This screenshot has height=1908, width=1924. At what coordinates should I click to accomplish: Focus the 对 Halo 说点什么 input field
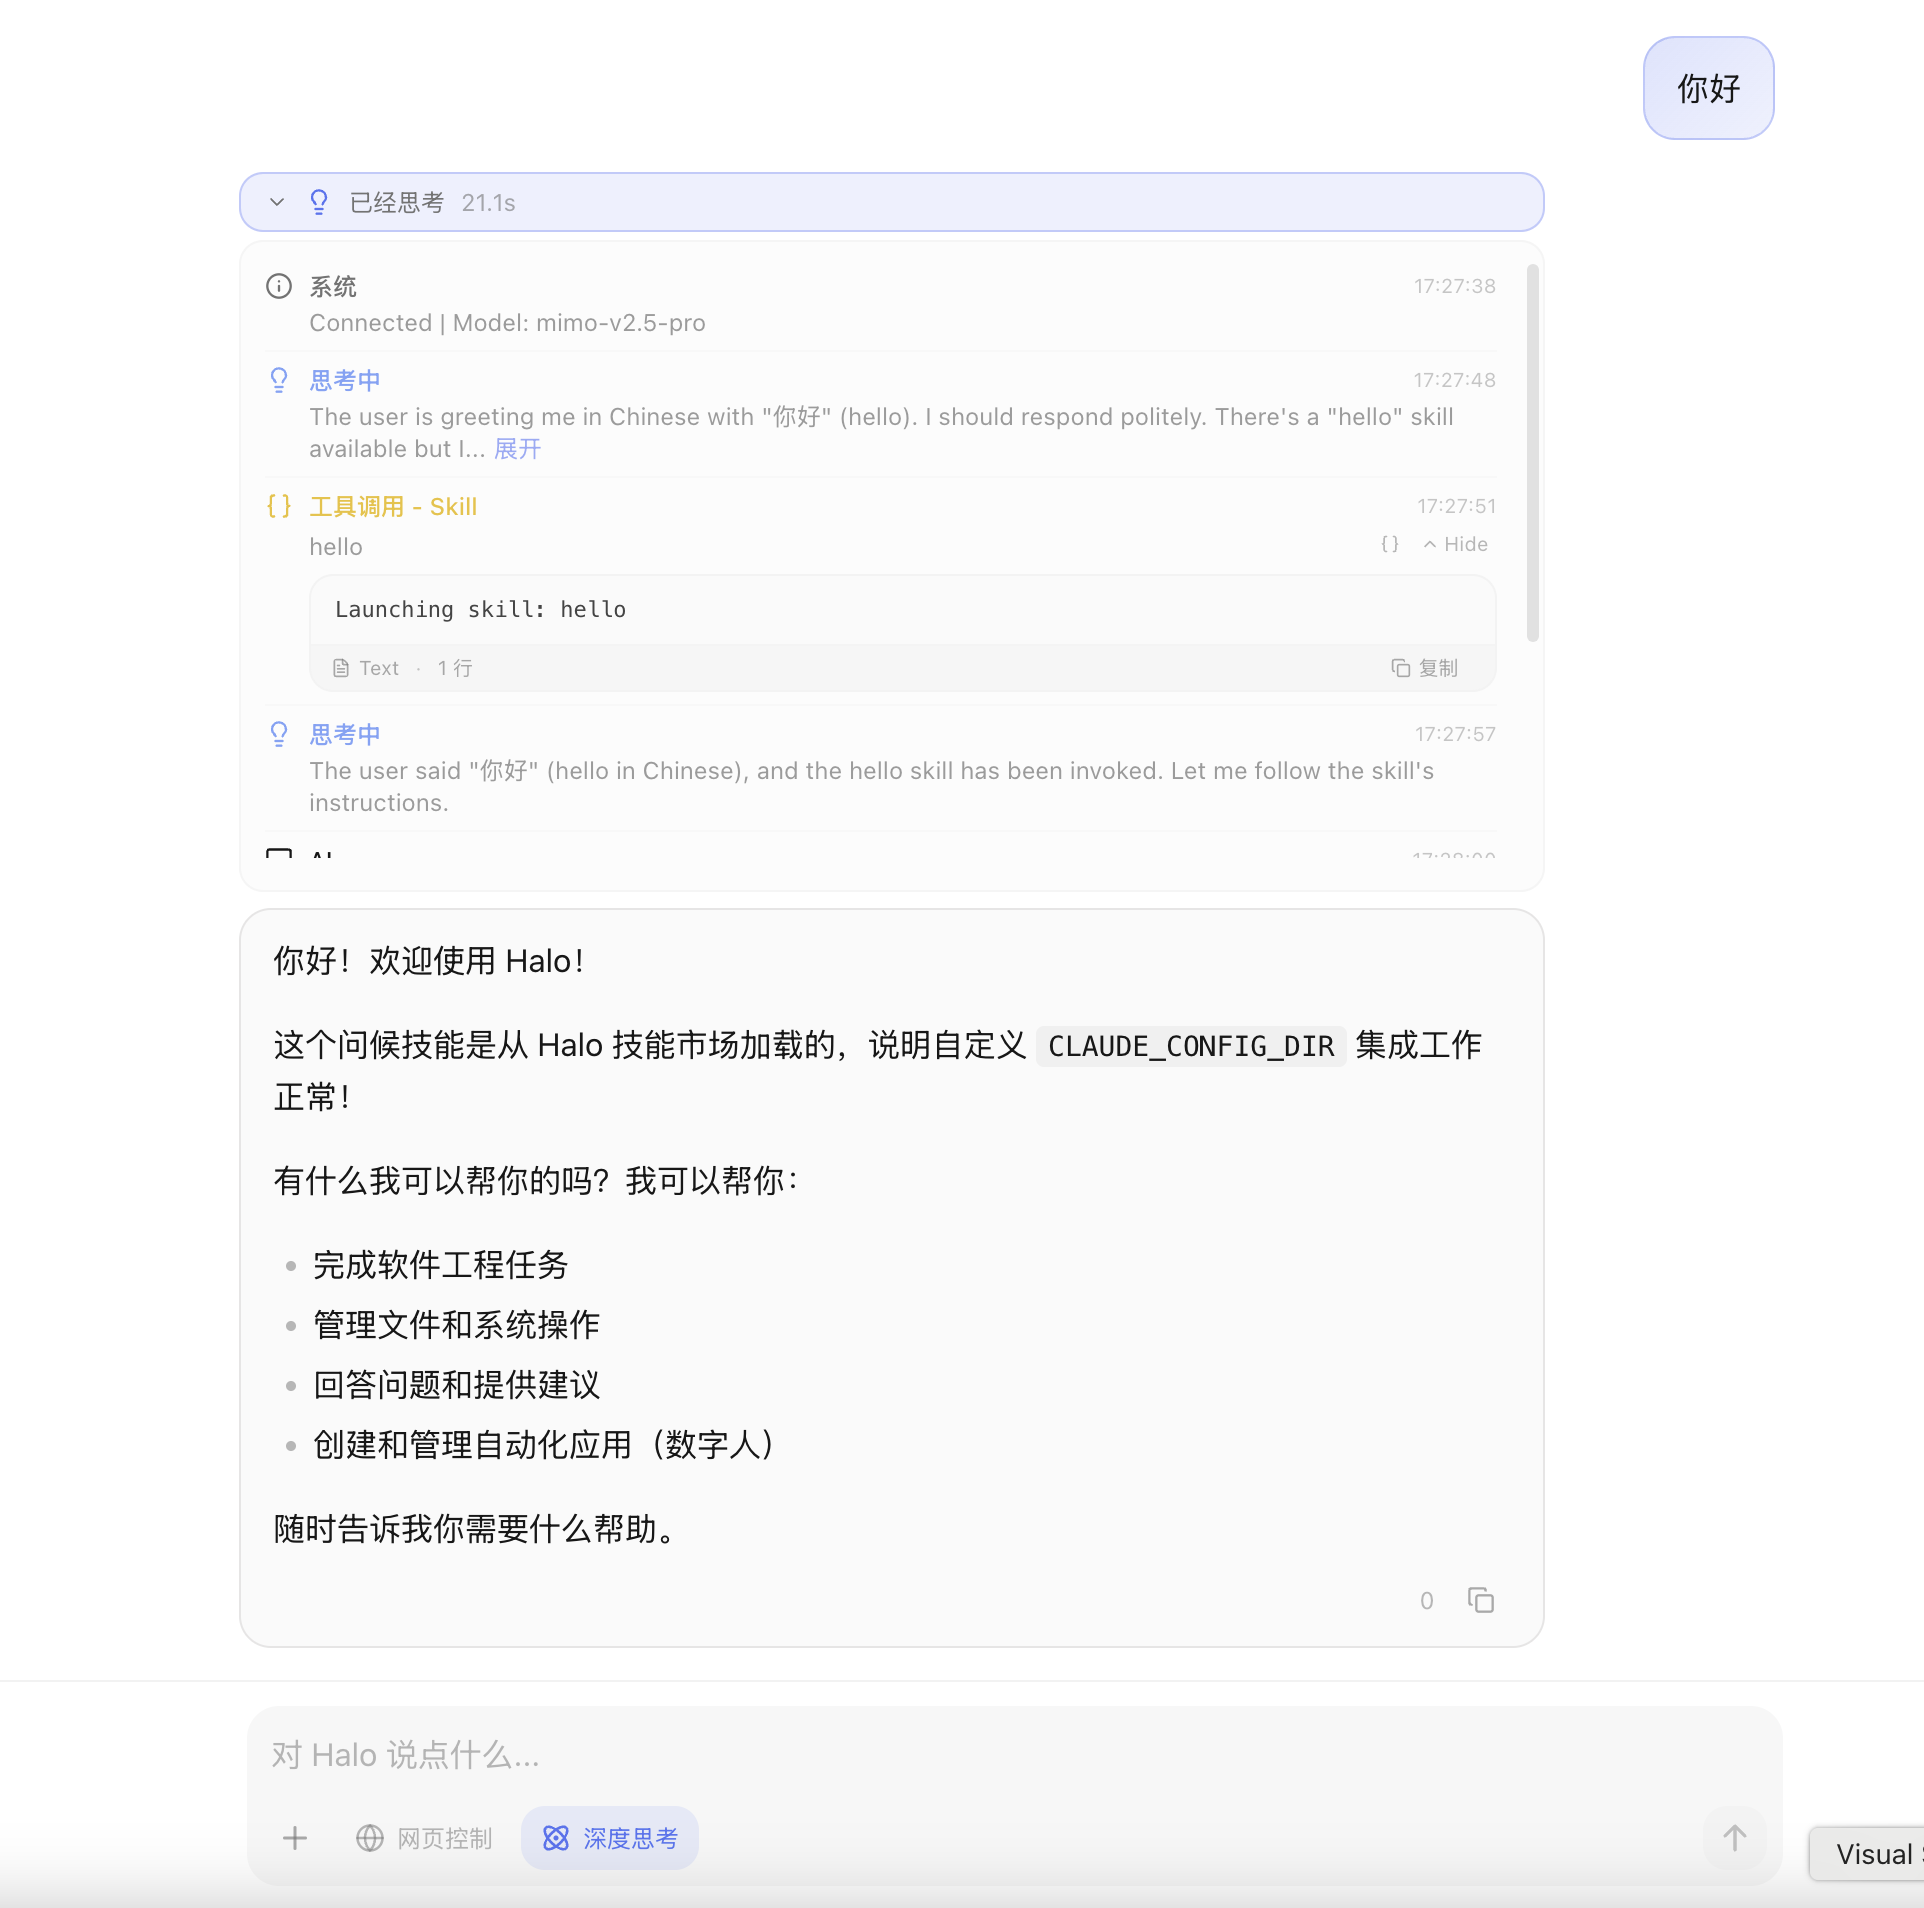(1014, 1755)
